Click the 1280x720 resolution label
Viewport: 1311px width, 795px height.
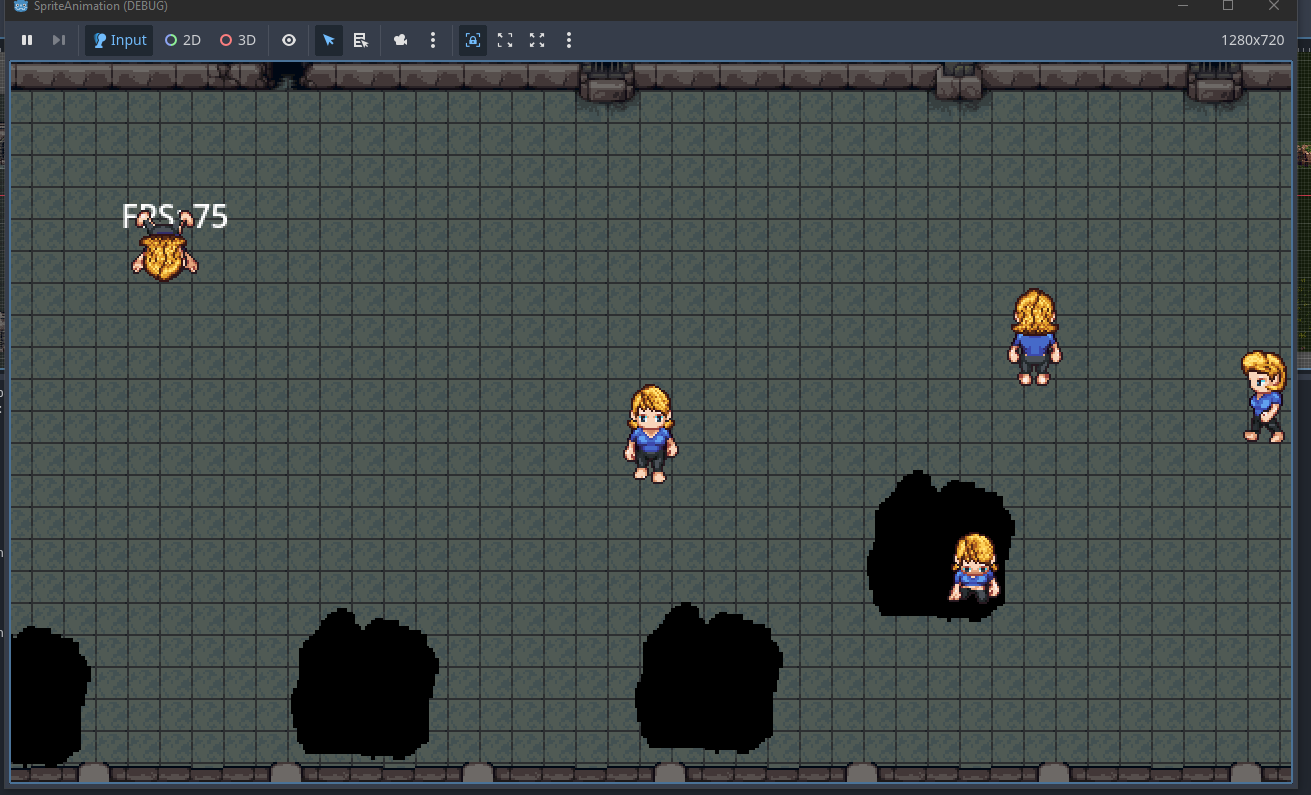tap(1252, 40)
